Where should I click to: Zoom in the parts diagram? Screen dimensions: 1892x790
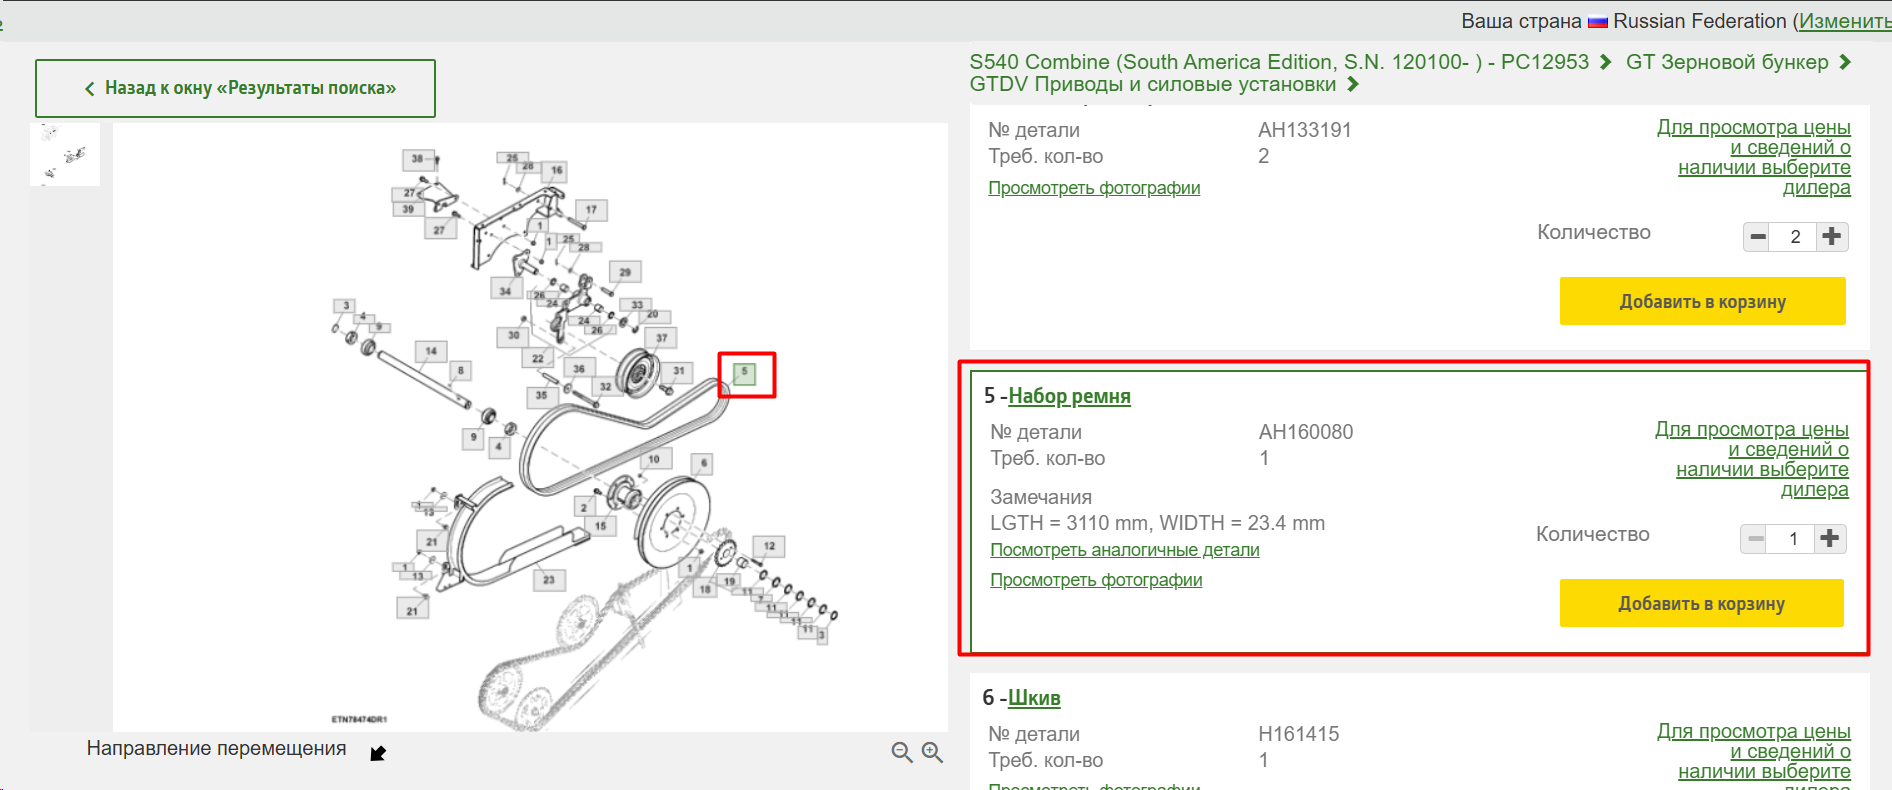(x=932, y=752)
